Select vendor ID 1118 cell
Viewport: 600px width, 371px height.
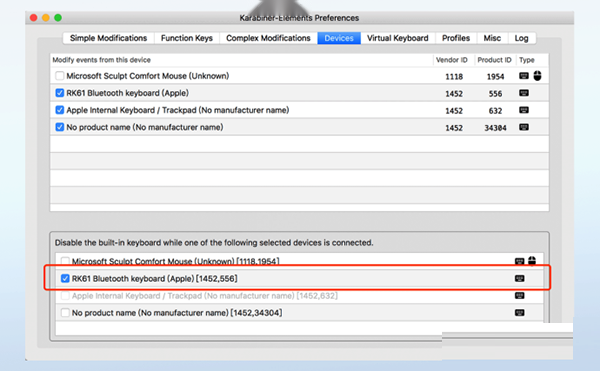(454, 76)
